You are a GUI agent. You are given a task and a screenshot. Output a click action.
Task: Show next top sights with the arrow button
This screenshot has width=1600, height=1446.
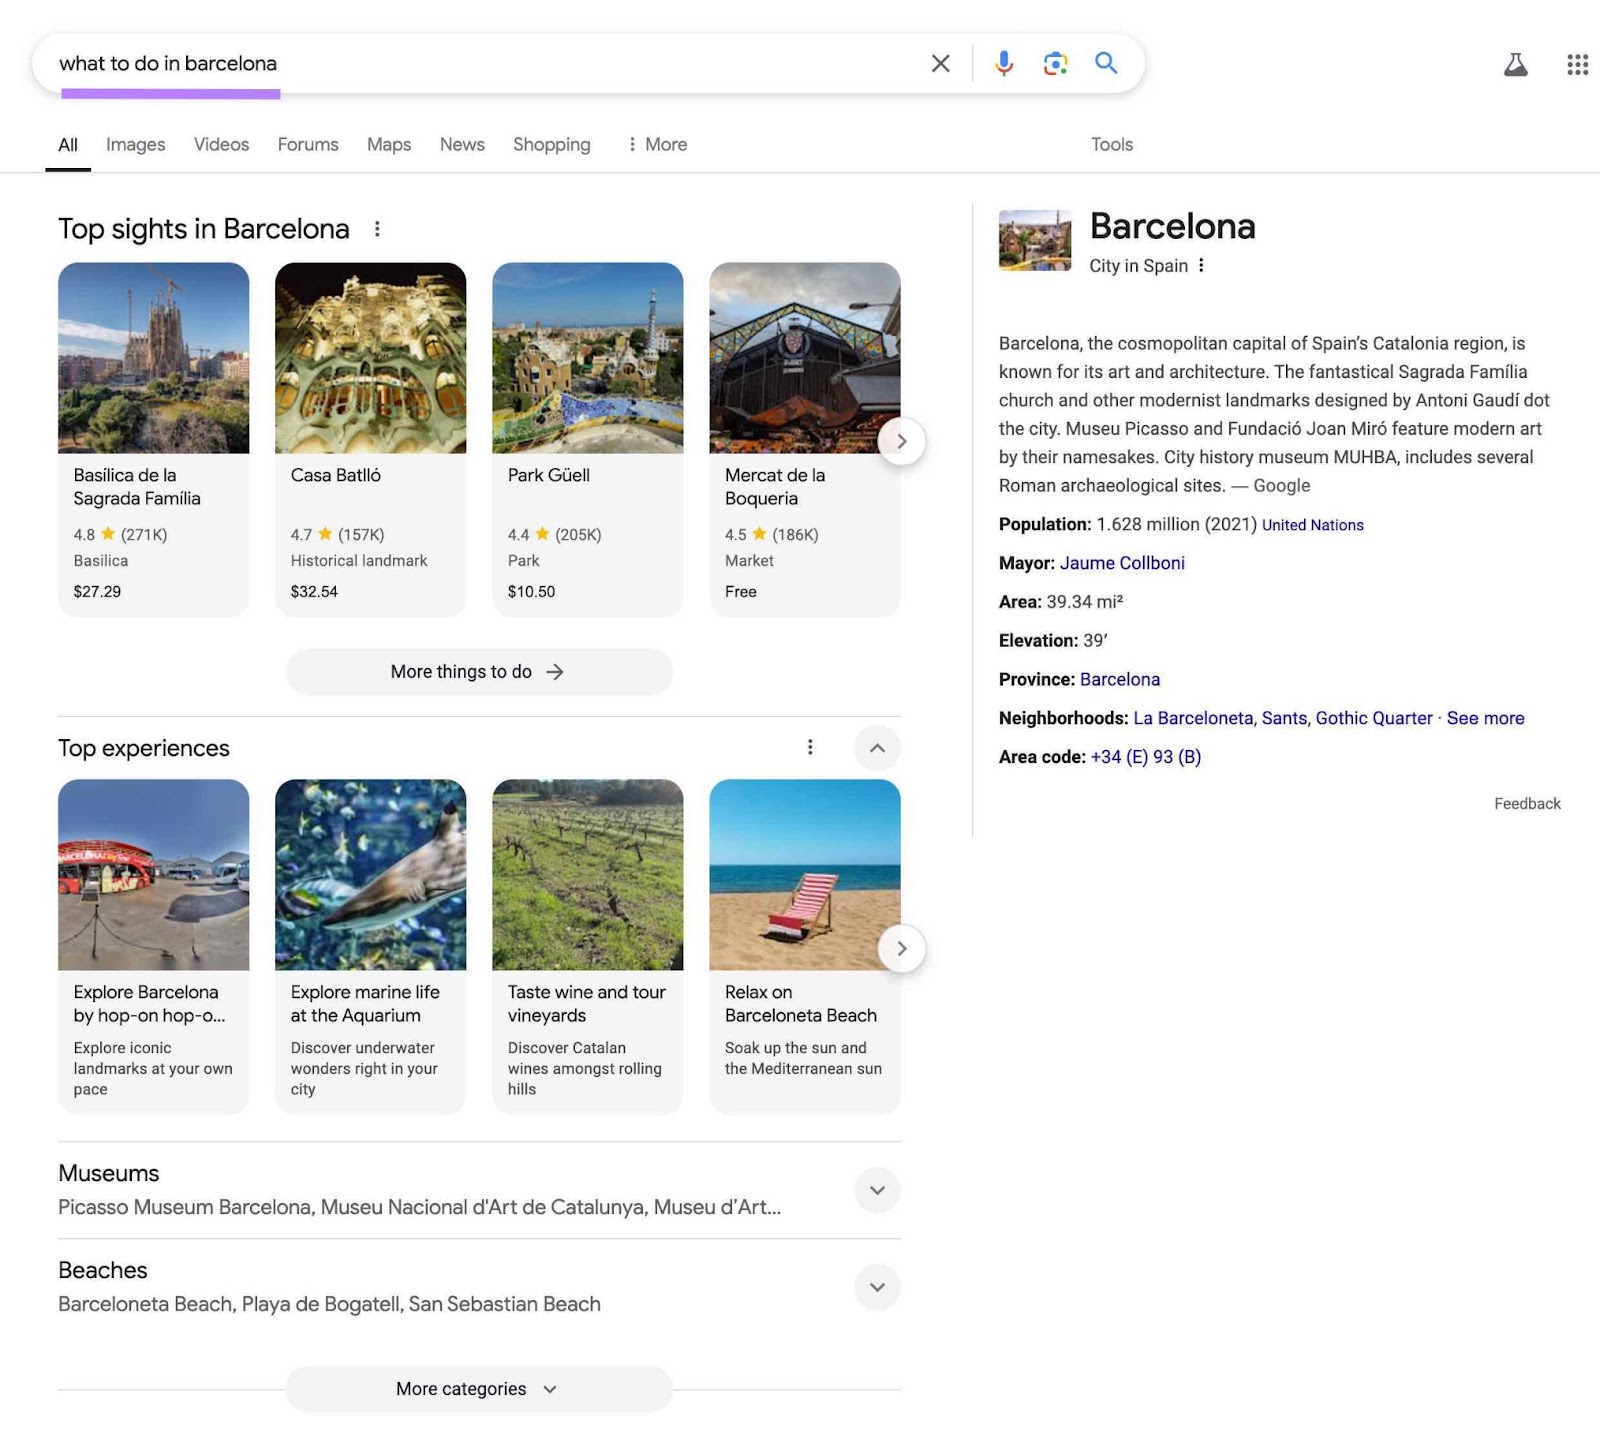901,441
